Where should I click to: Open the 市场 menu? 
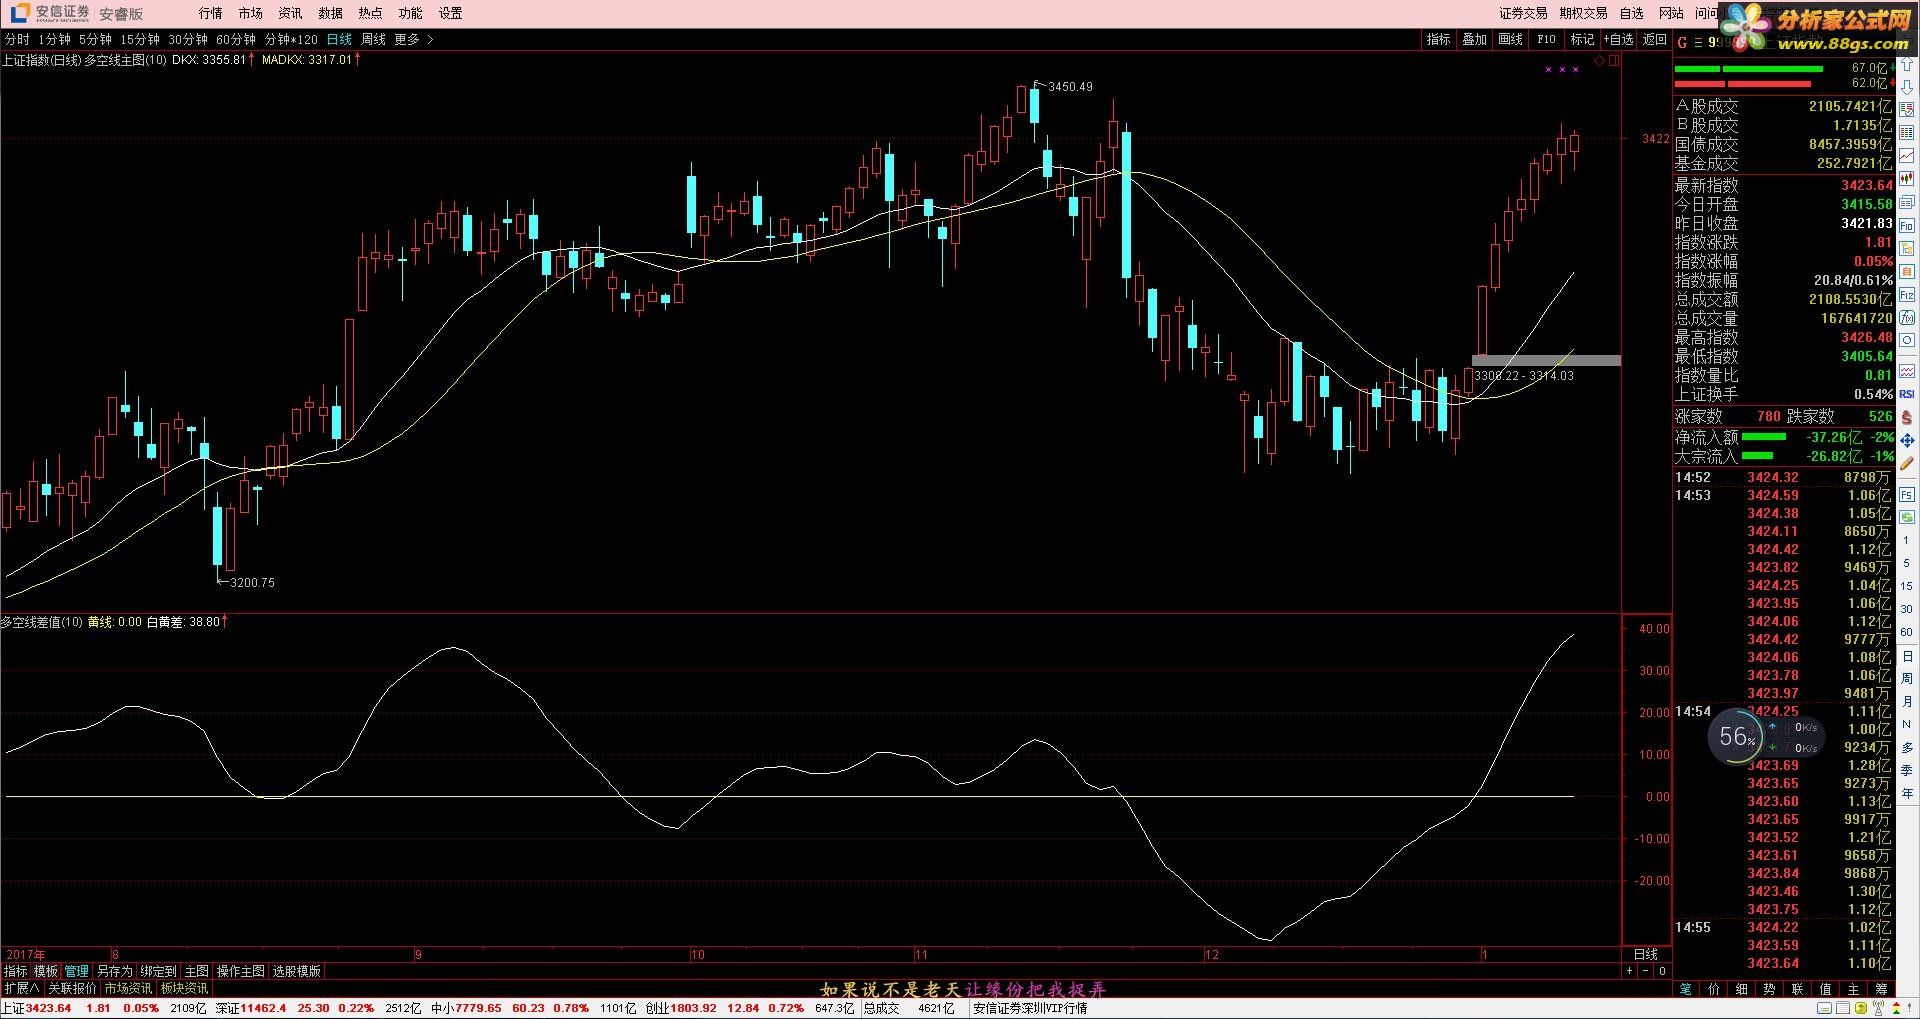click(x=250, y=13)
